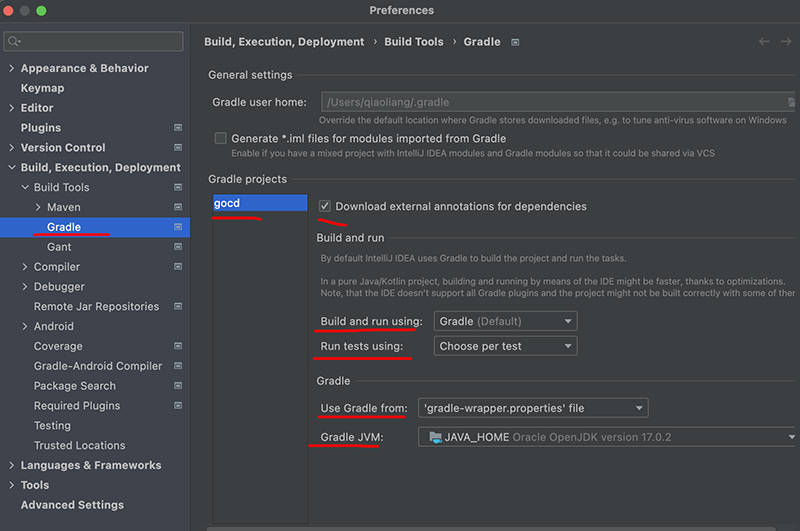Click the back navigation arrow

(764, 42)
